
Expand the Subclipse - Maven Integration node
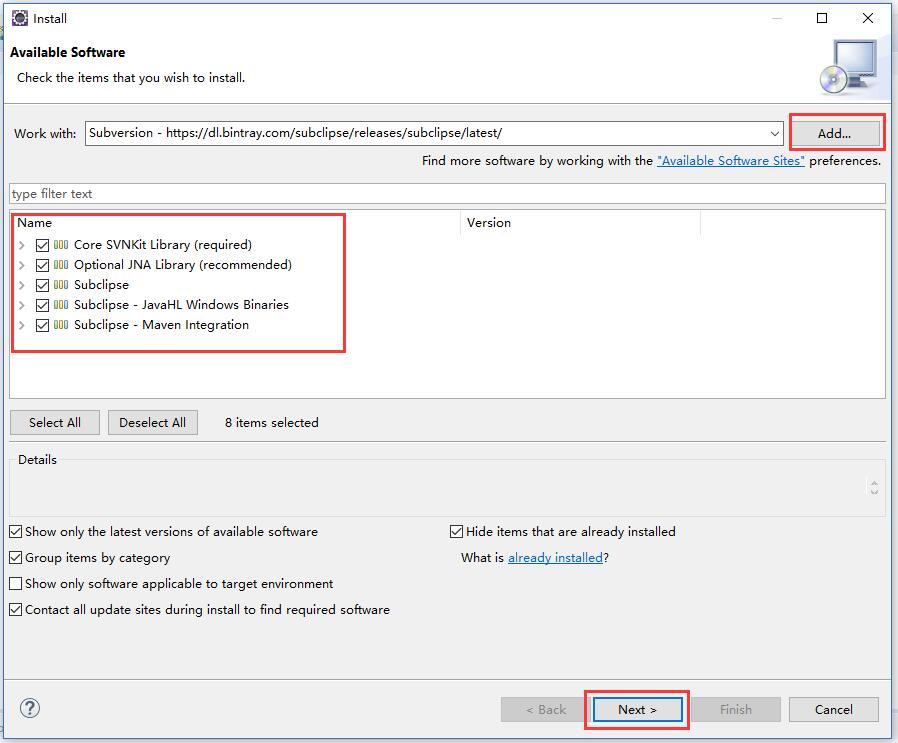tap(22, 325)
